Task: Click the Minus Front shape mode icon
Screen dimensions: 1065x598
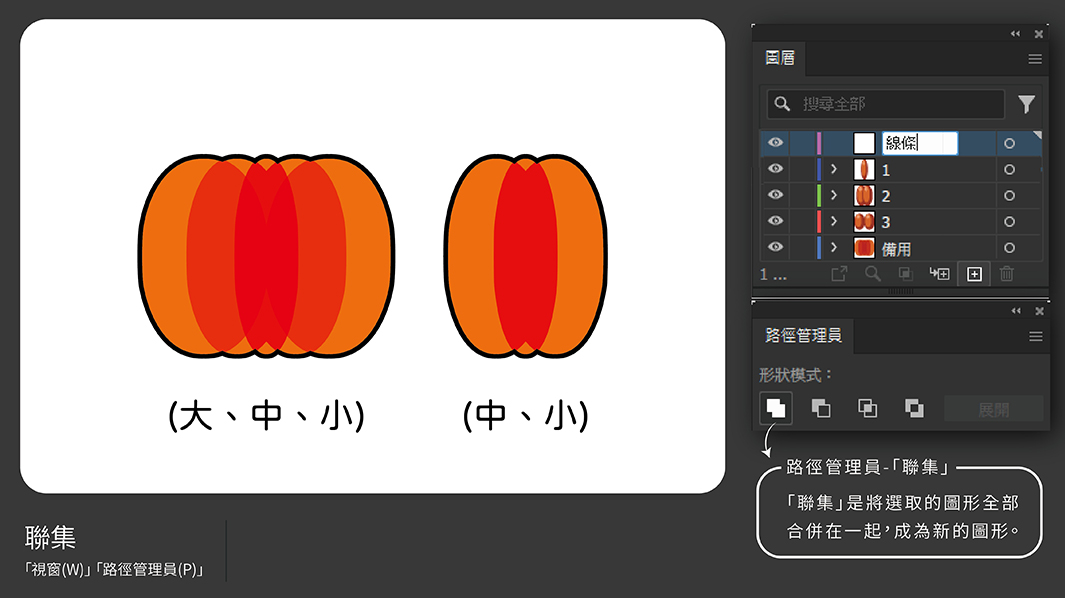Action: tap(821, 408)
